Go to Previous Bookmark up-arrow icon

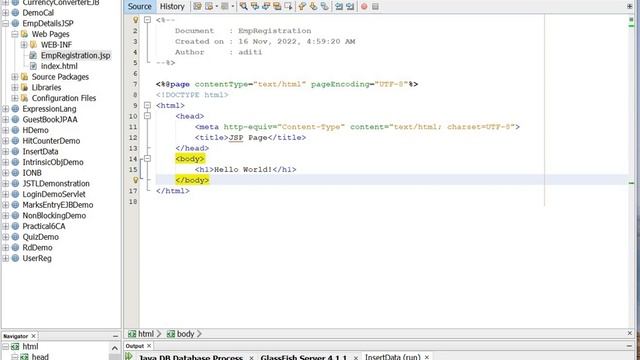click(302, 7)
